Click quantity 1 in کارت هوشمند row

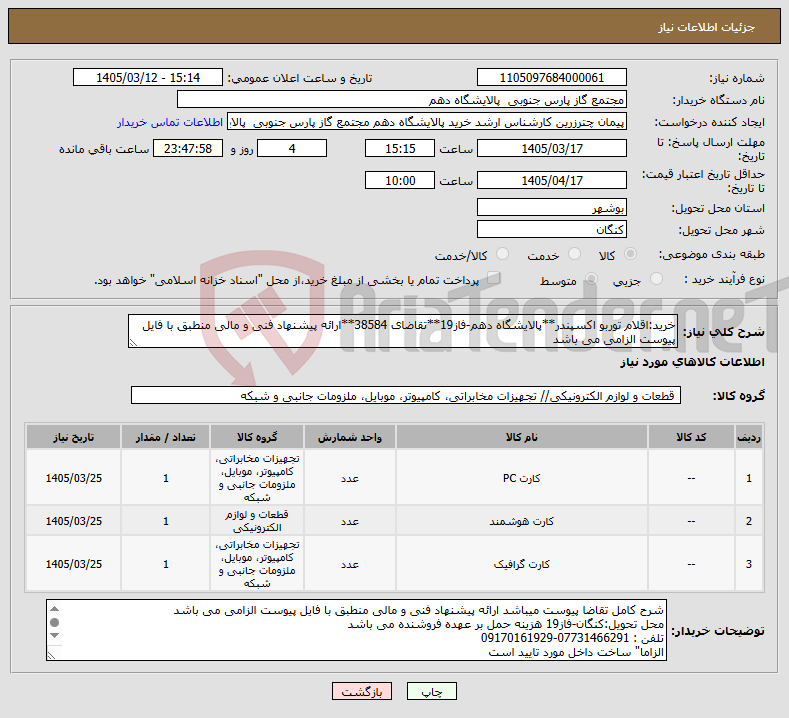166,521
